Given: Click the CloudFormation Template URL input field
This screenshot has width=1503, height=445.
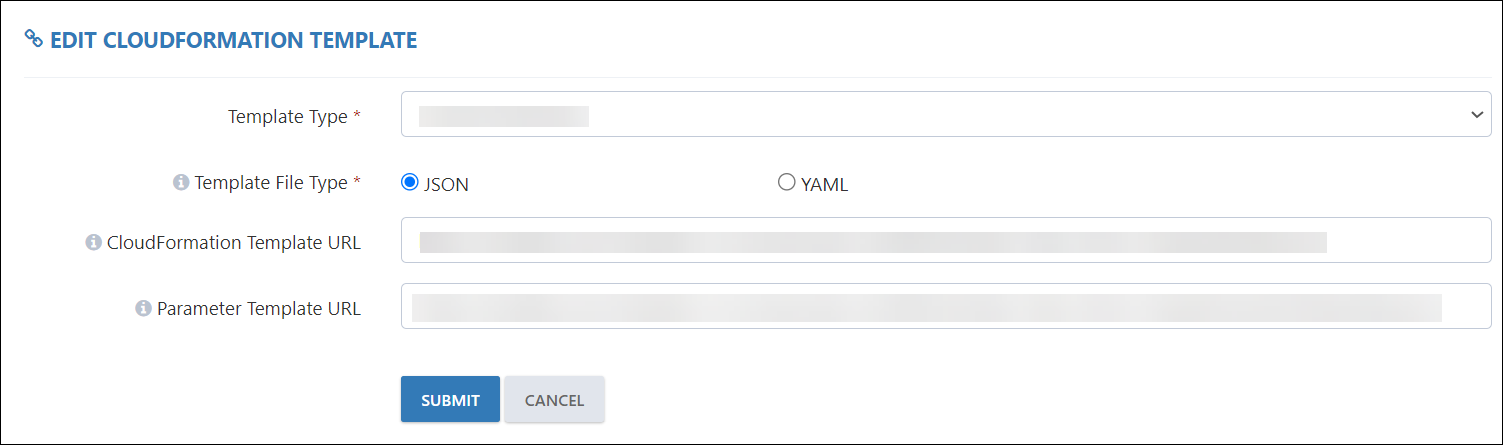Looking at the screenshot, I should (946, 240).
